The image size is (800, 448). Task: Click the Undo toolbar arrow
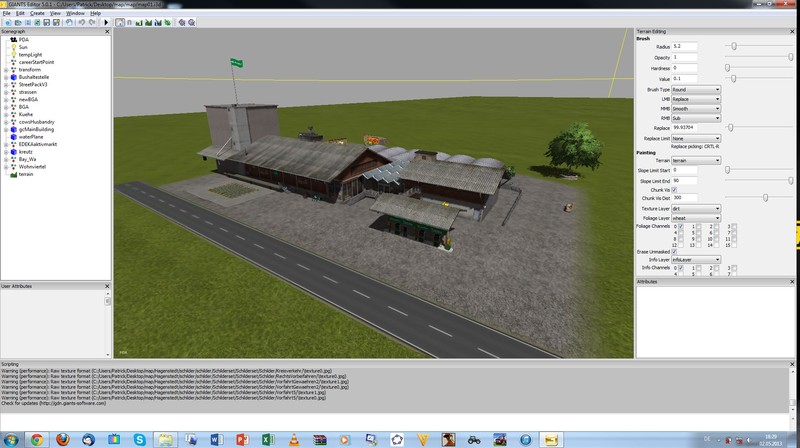[82, 22]
